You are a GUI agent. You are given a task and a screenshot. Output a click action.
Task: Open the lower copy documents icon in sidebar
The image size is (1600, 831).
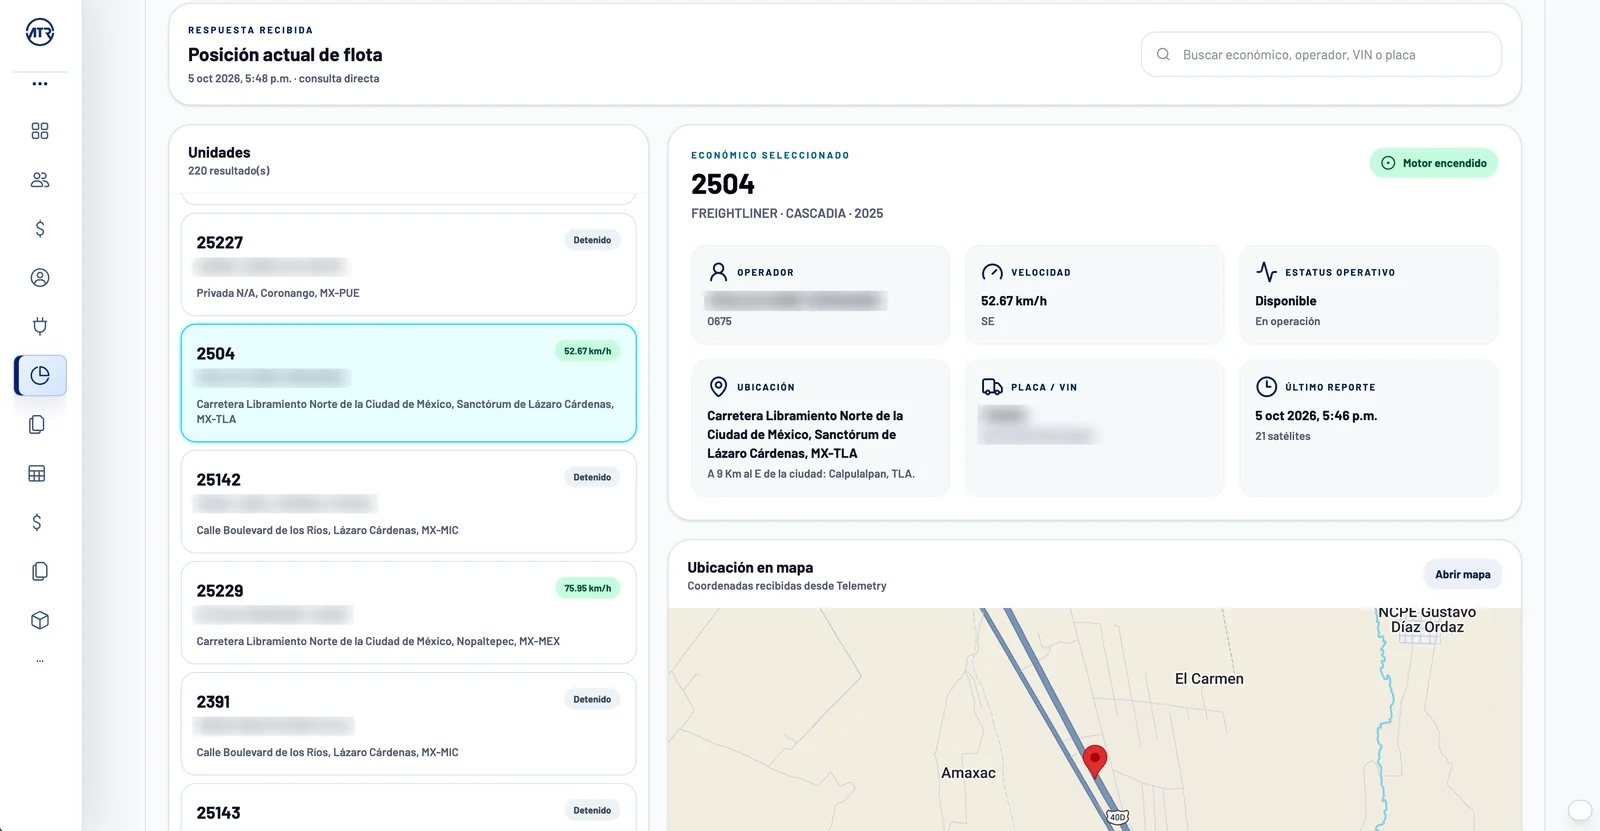point(40,571)
